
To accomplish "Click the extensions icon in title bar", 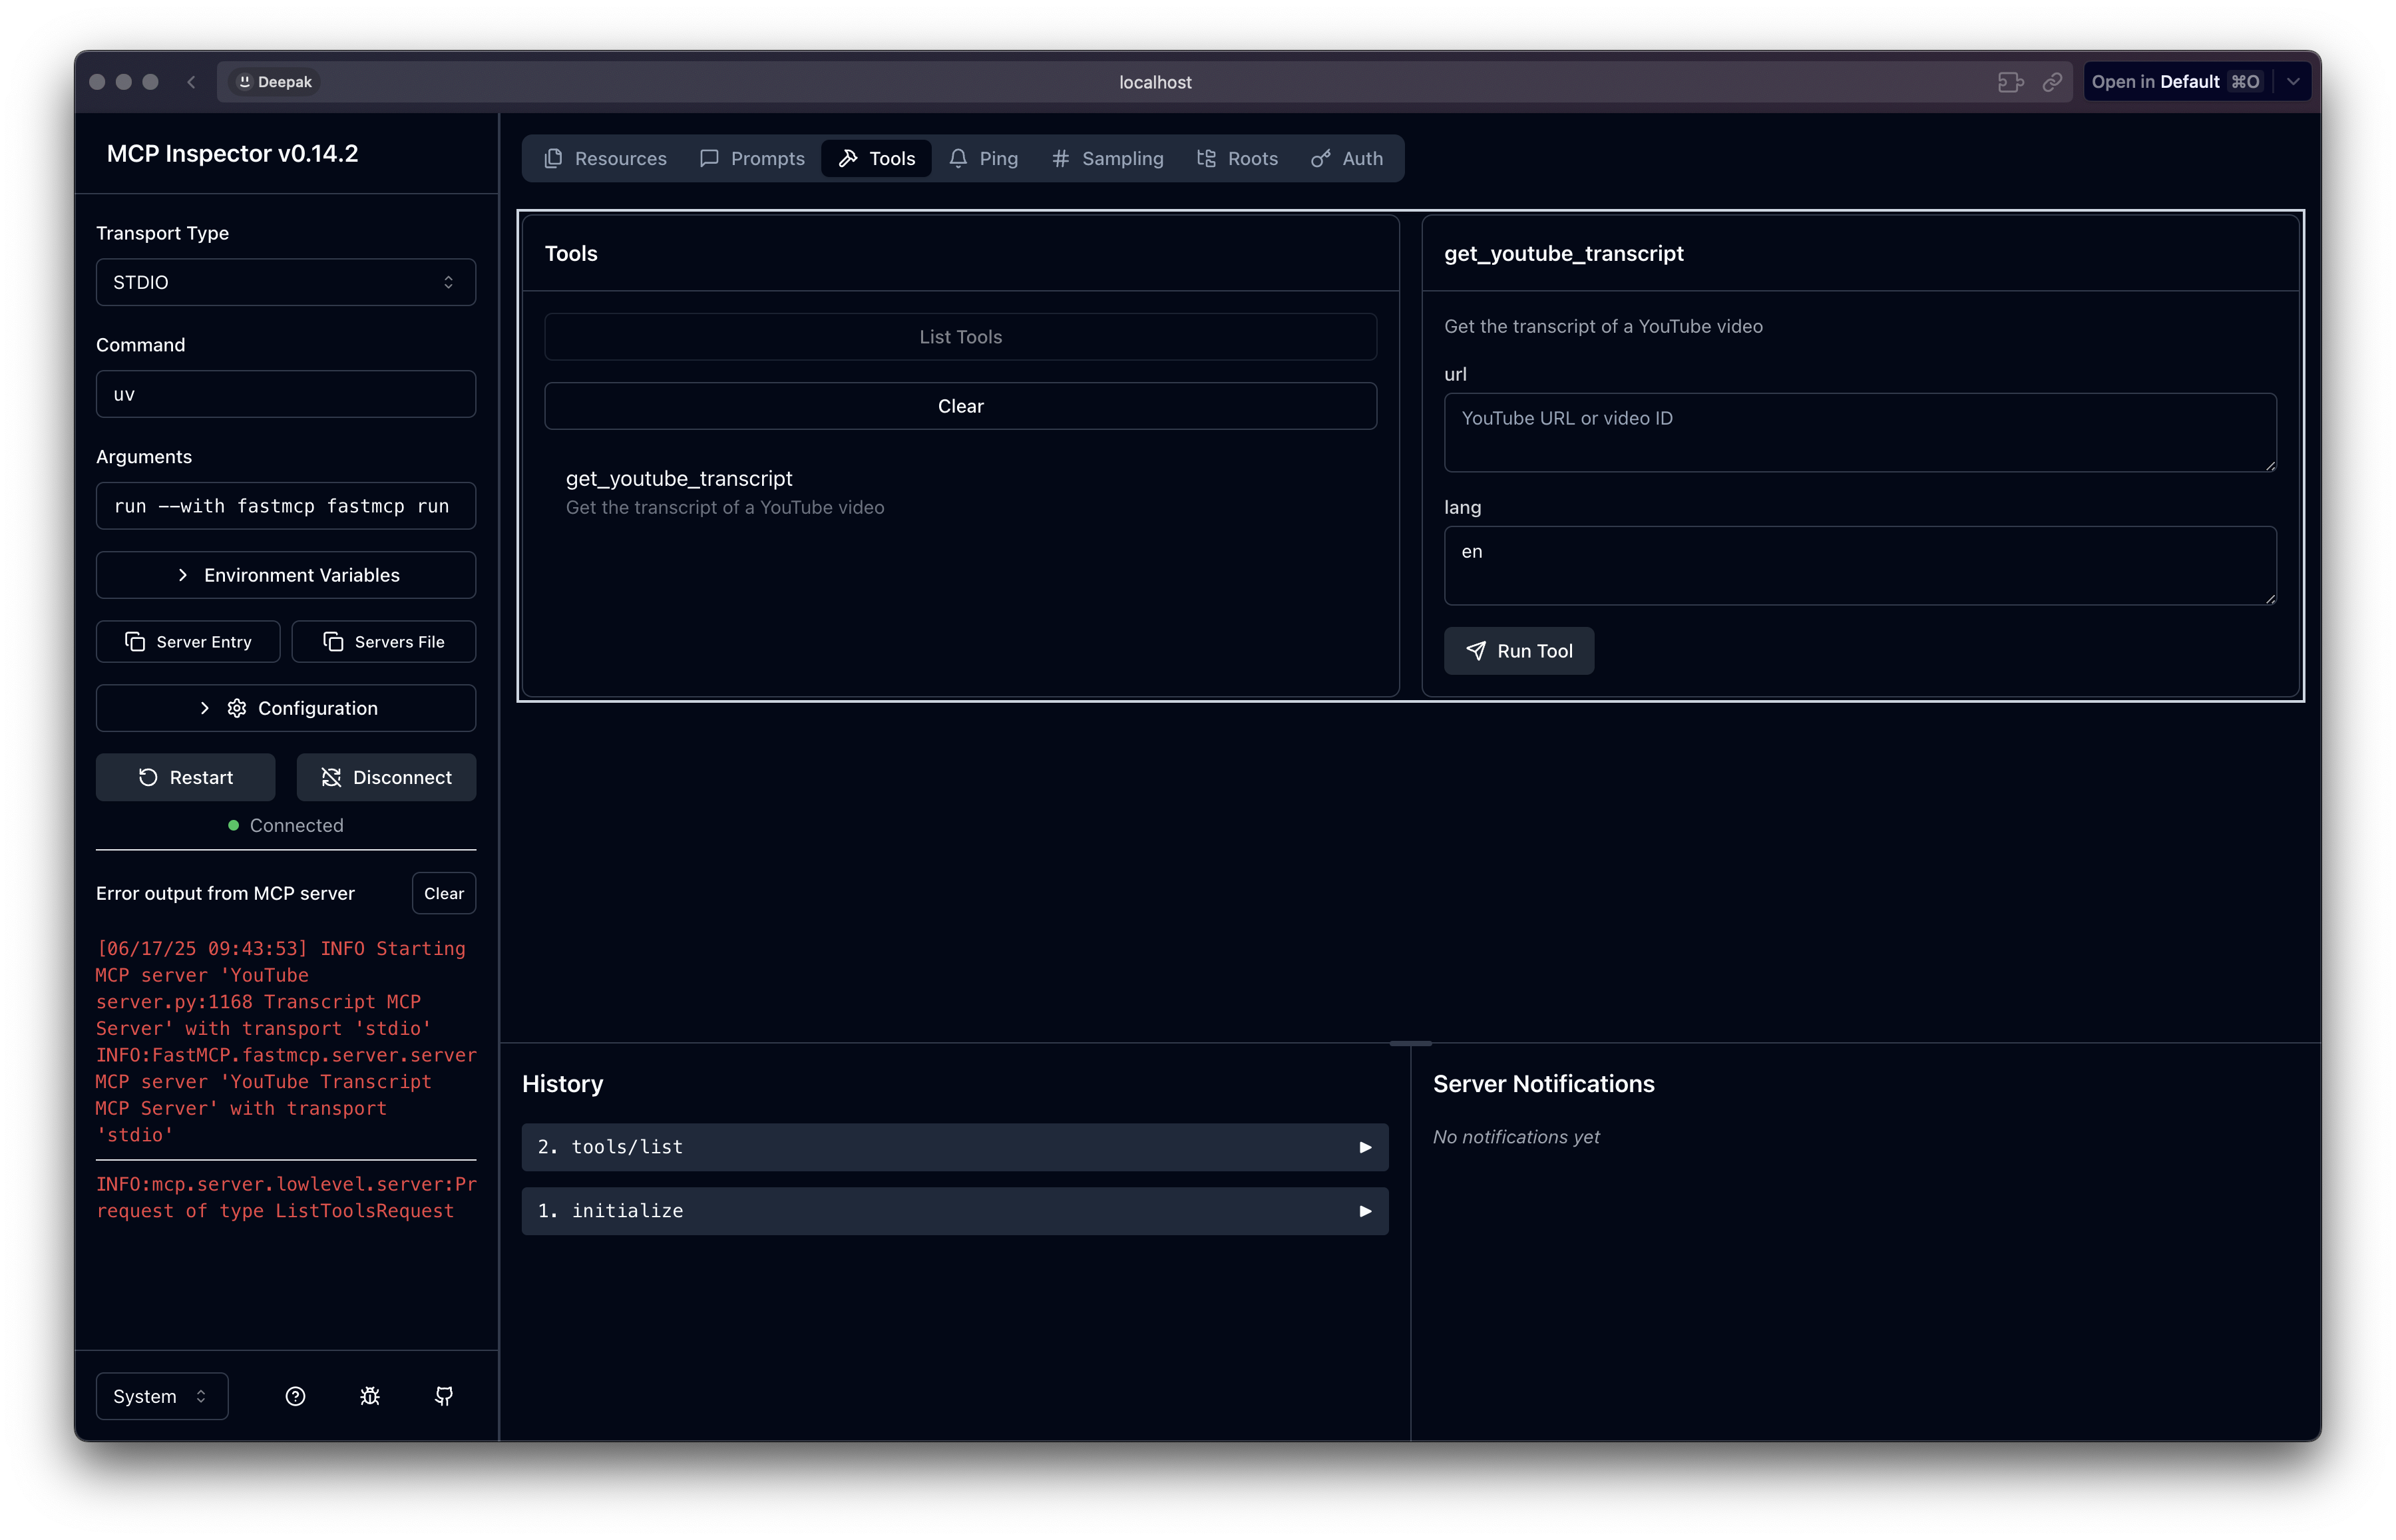I will pos(2010,82).
